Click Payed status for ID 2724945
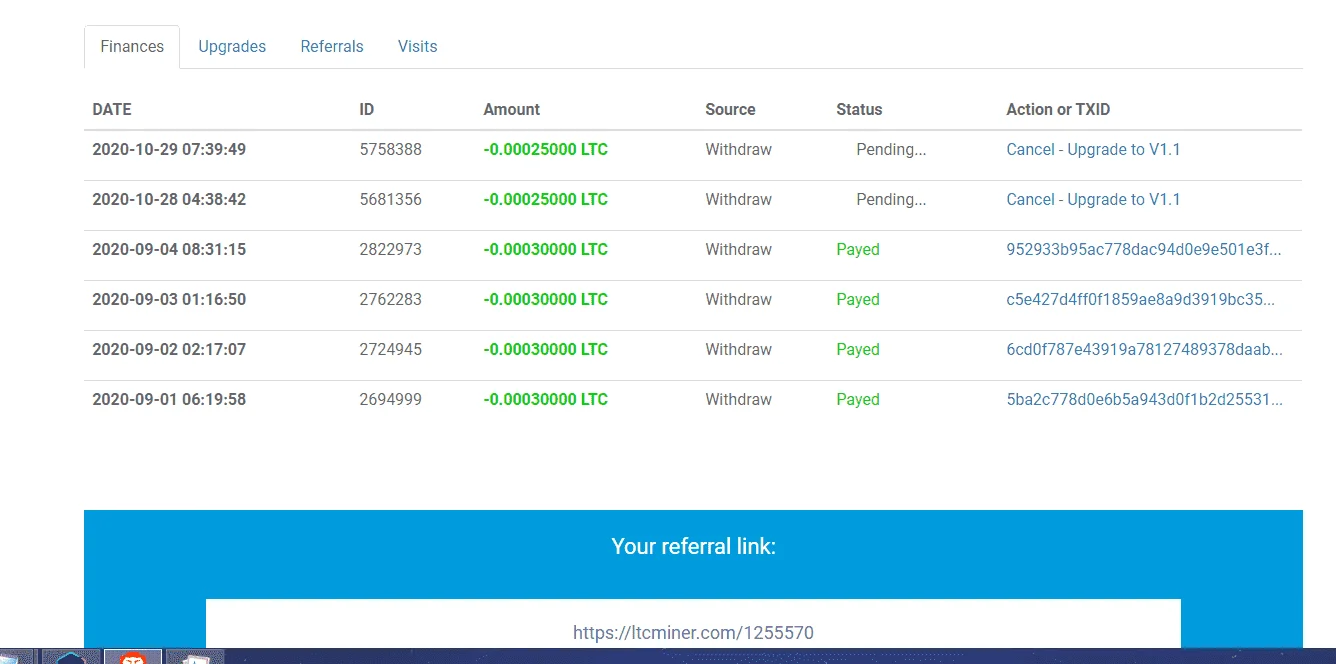Viewport: 1336px width, 664px height. (x=858, y=350)
